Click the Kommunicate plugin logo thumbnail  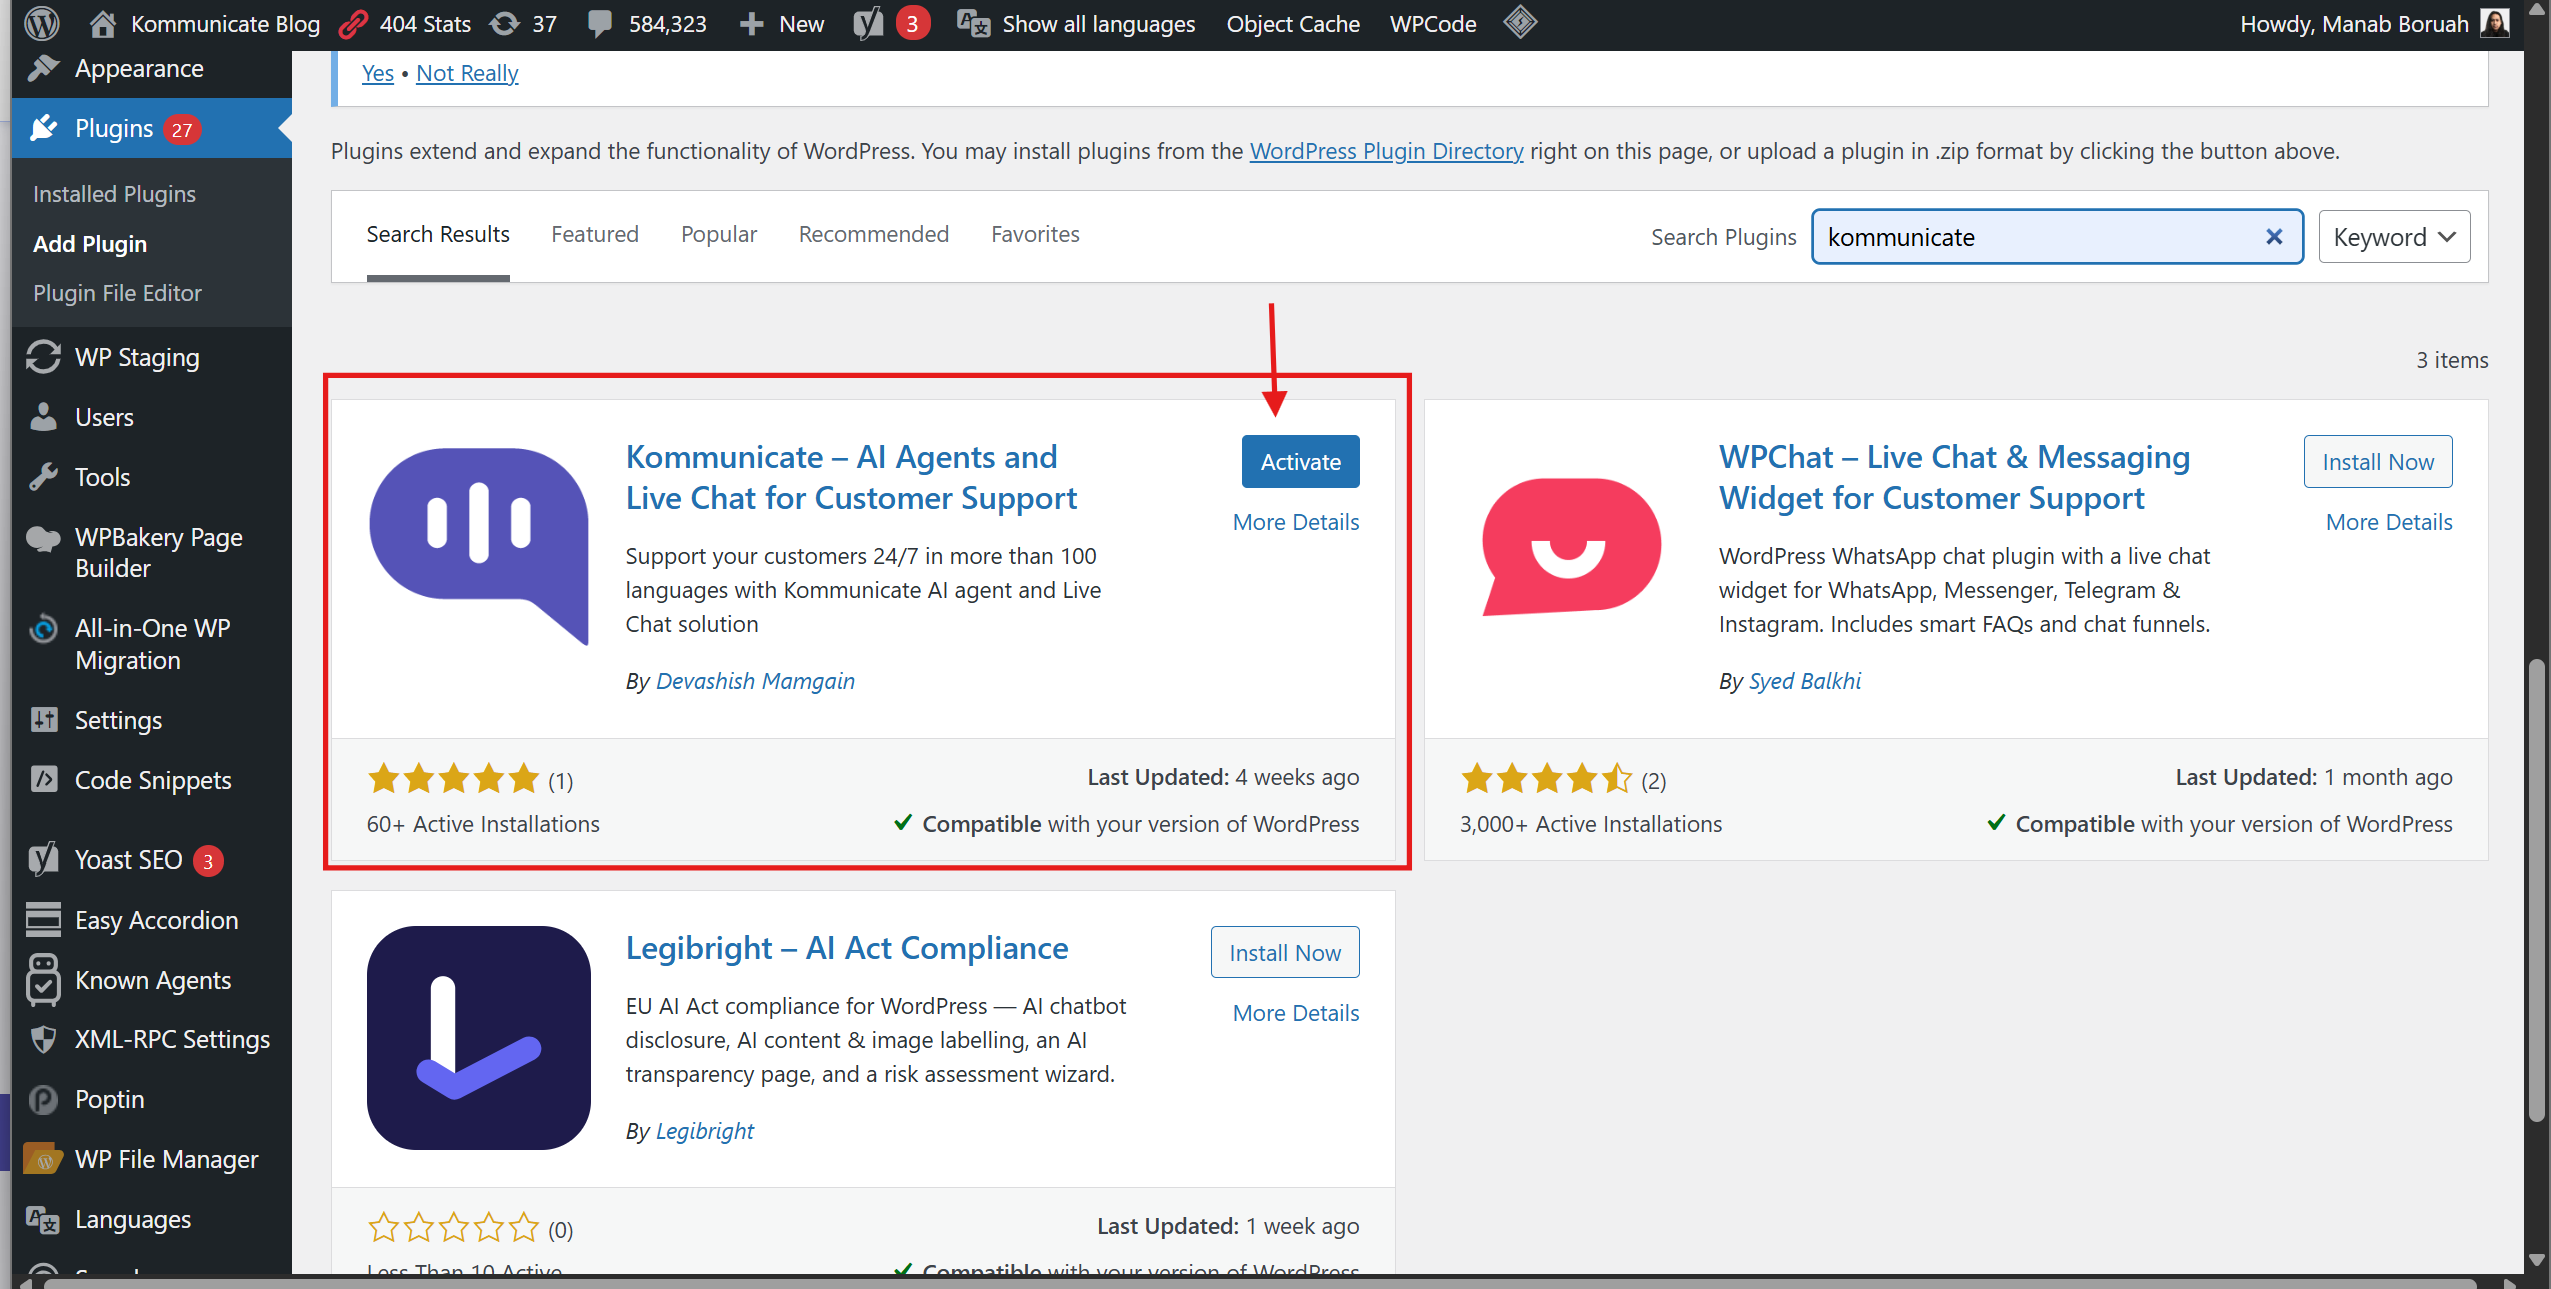479,546
